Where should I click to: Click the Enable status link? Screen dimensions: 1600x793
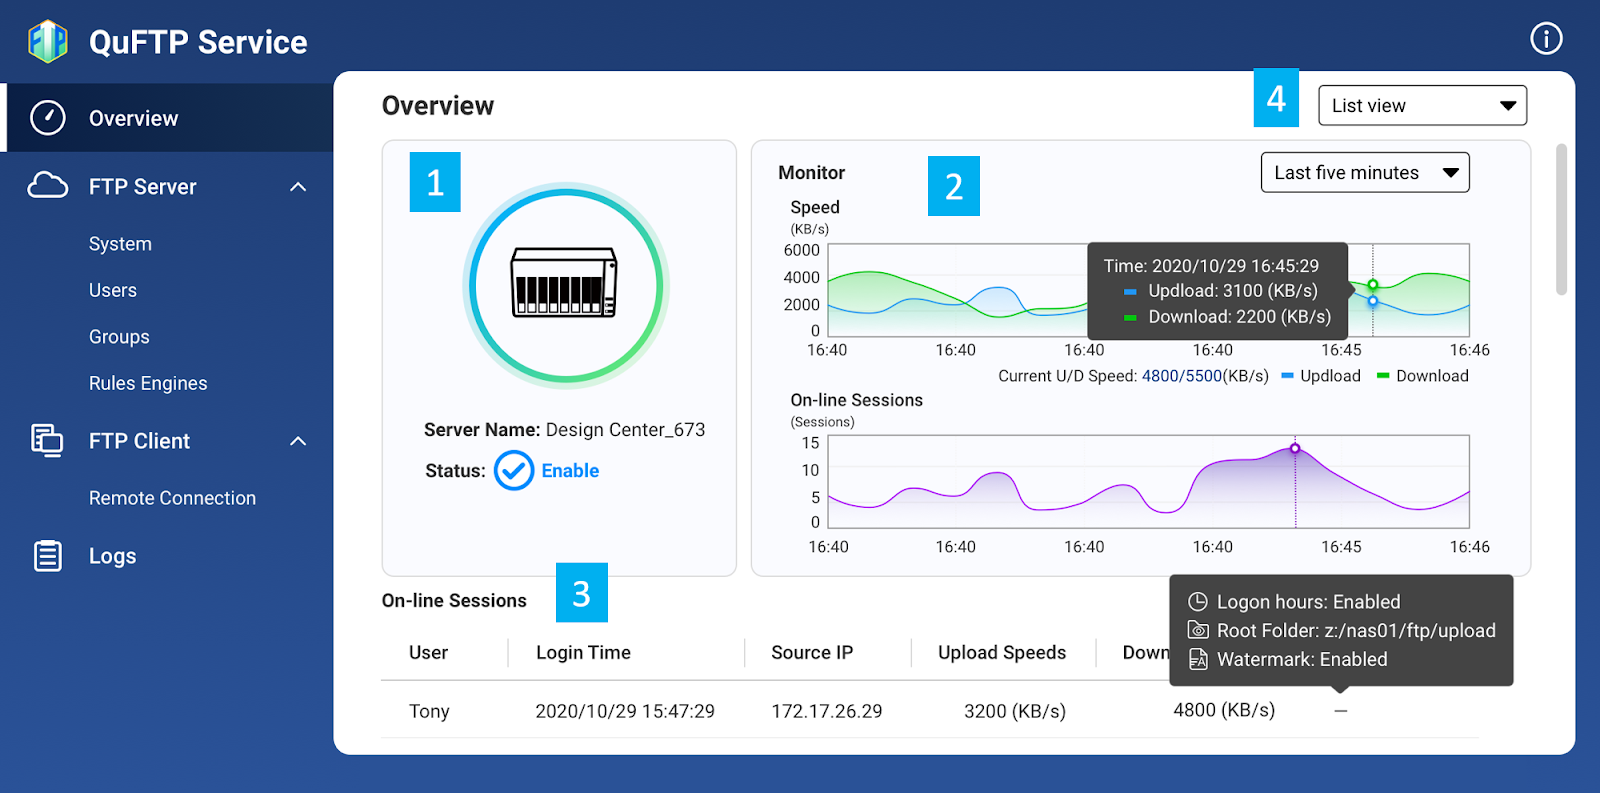[570, 471]
